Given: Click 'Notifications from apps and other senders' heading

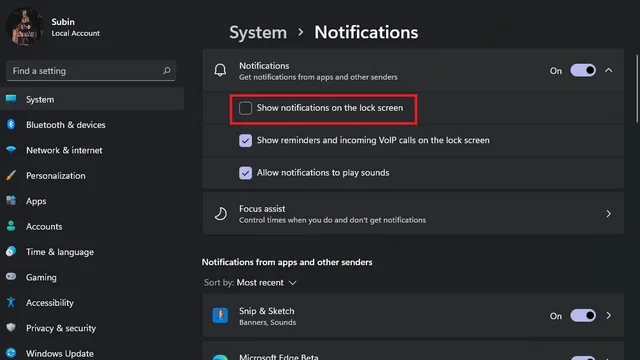Looking at the screenshot, I should point(287,262).
